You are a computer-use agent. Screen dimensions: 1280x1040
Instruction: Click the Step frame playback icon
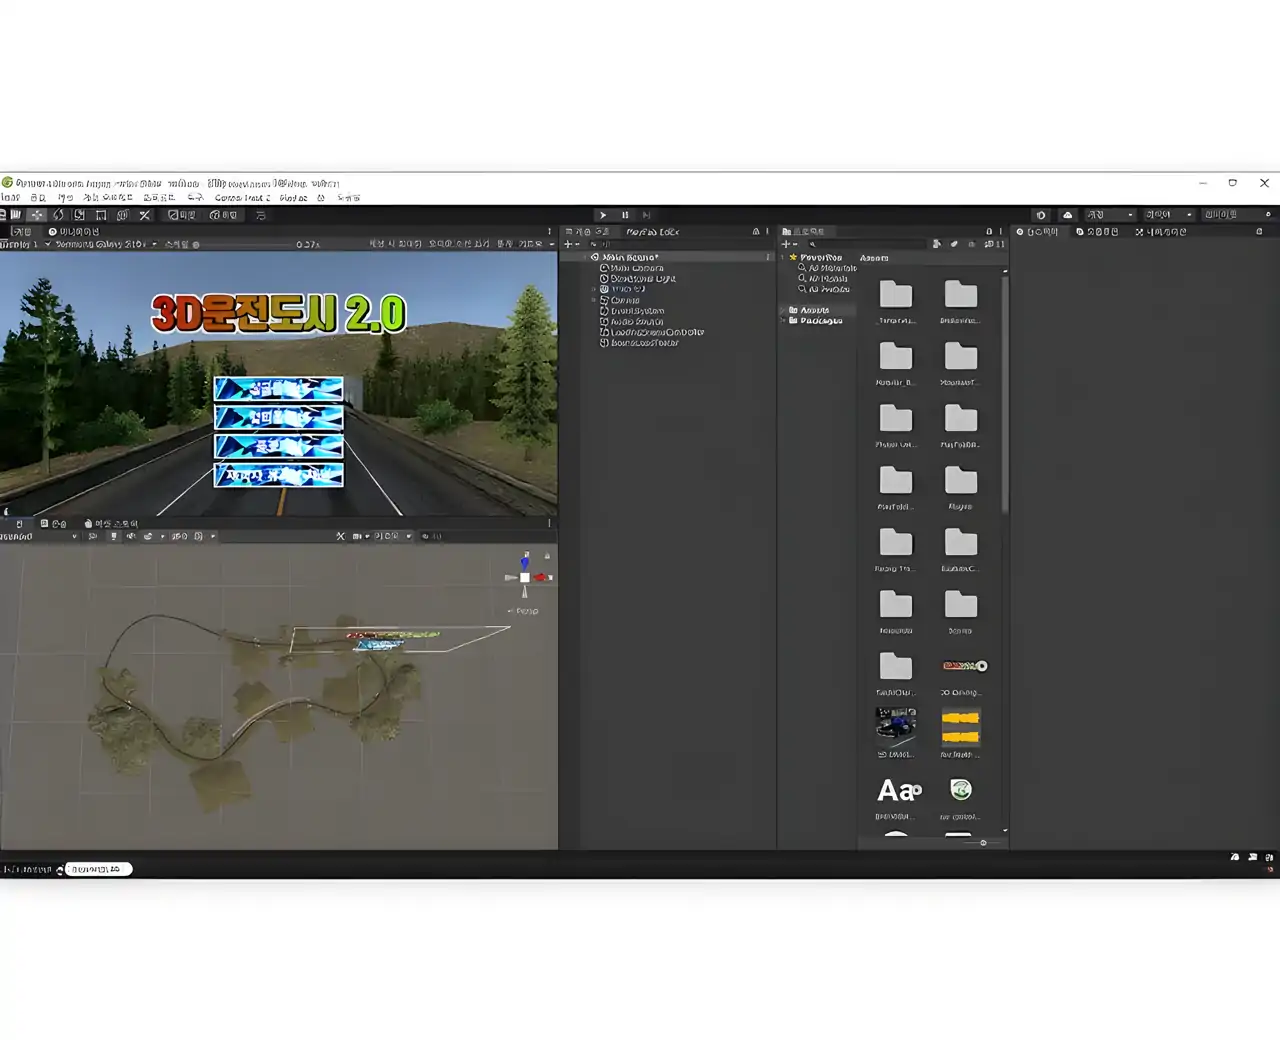pos(647,215)
